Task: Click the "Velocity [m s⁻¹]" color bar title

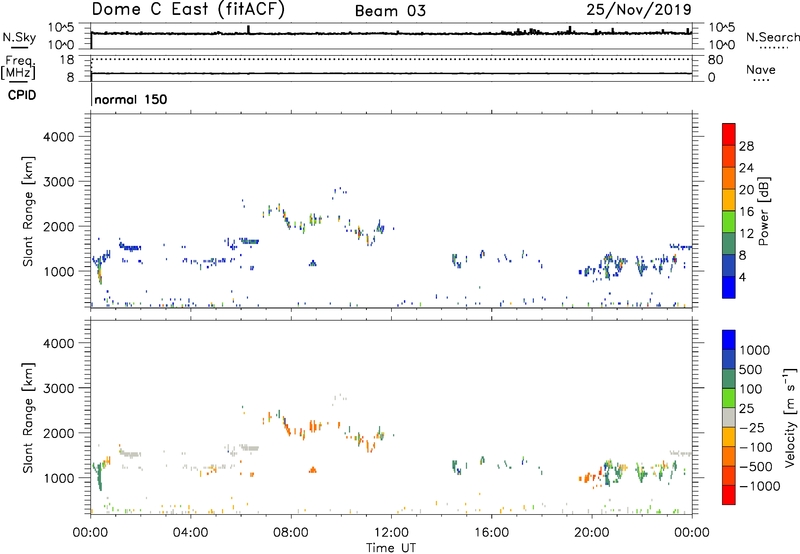Action: click(x=790, y=417)
